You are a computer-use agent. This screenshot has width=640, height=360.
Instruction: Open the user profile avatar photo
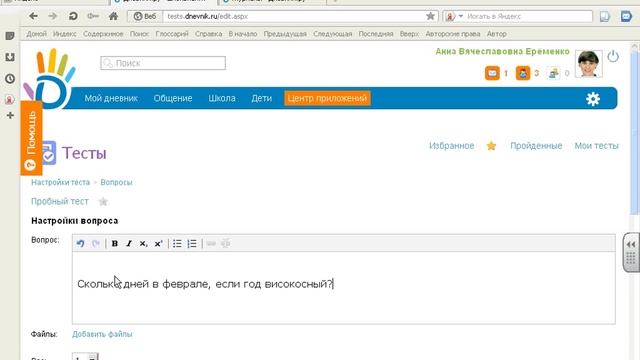coord(588,64)
